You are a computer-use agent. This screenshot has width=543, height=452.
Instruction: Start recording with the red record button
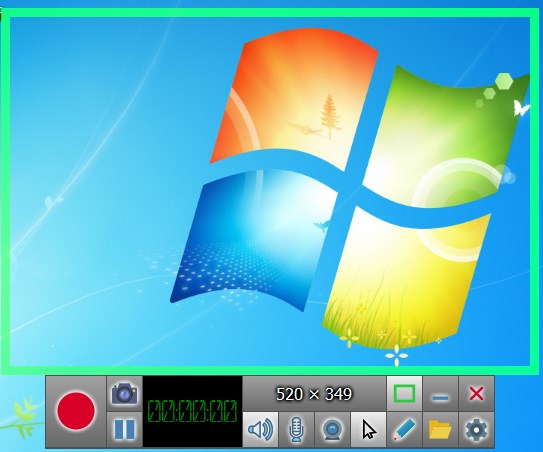[x=76, y=411]
